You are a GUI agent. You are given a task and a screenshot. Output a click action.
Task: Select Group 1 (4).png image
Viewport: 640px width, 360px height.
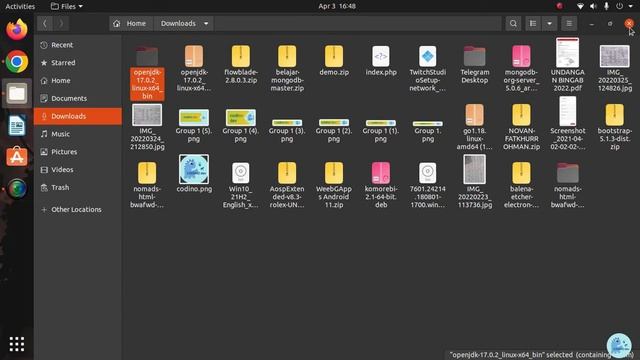(x=240, y=125)
